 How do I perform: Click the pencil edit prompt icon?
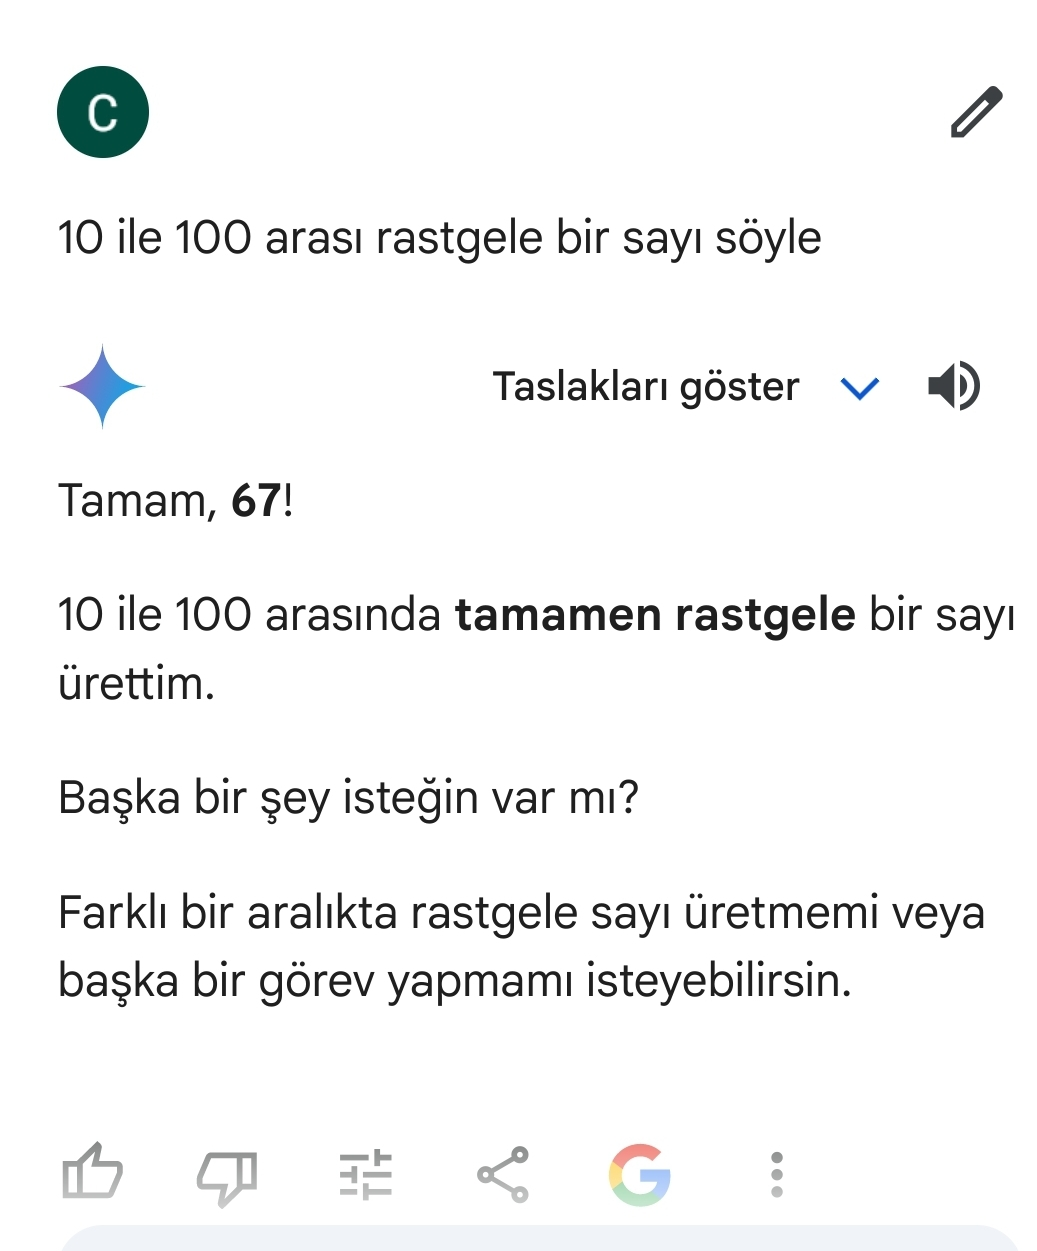(x=976, y=112)
